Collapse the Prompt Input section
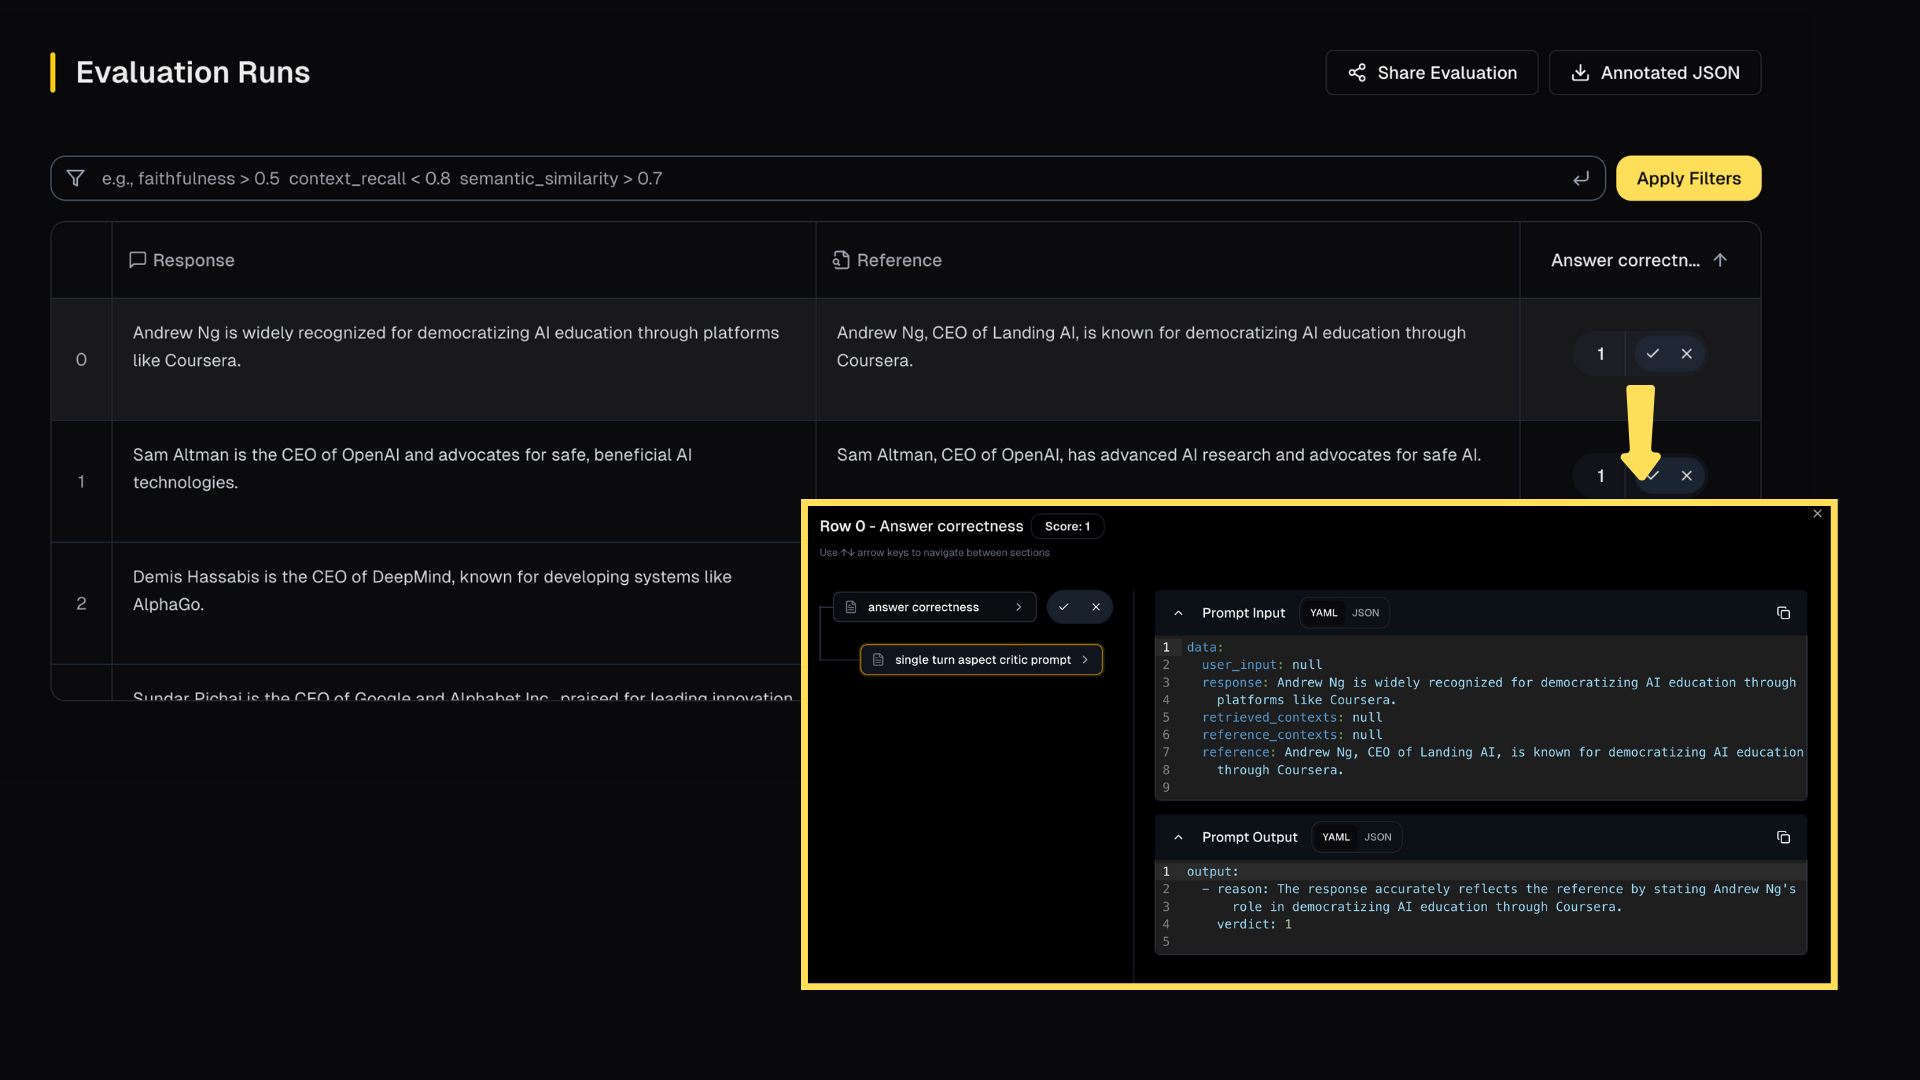This screenshot has height=1080, width=1920. (1178, 613)
